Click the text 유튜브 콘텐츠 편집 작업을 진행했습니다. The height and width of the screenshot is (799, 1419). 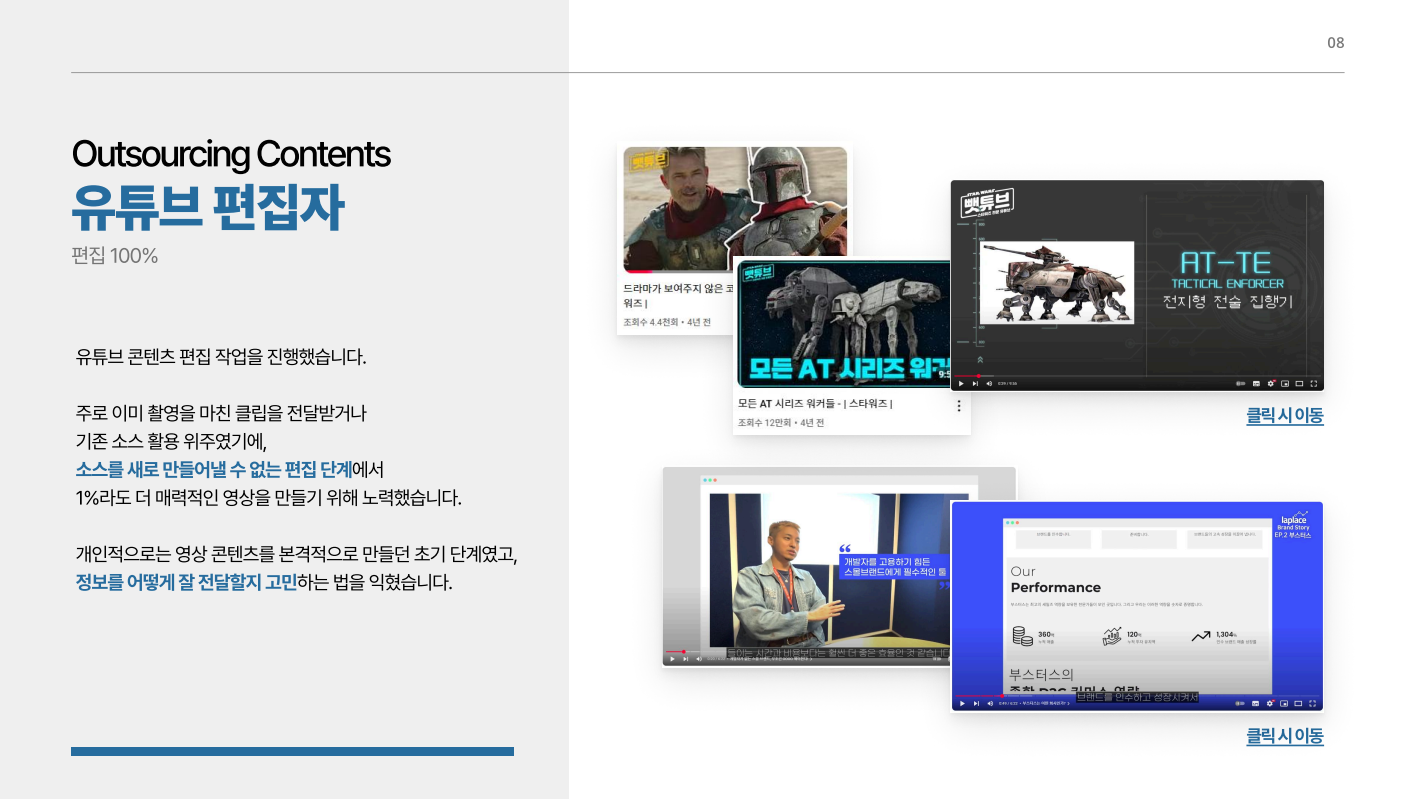(x=222, y=356)
